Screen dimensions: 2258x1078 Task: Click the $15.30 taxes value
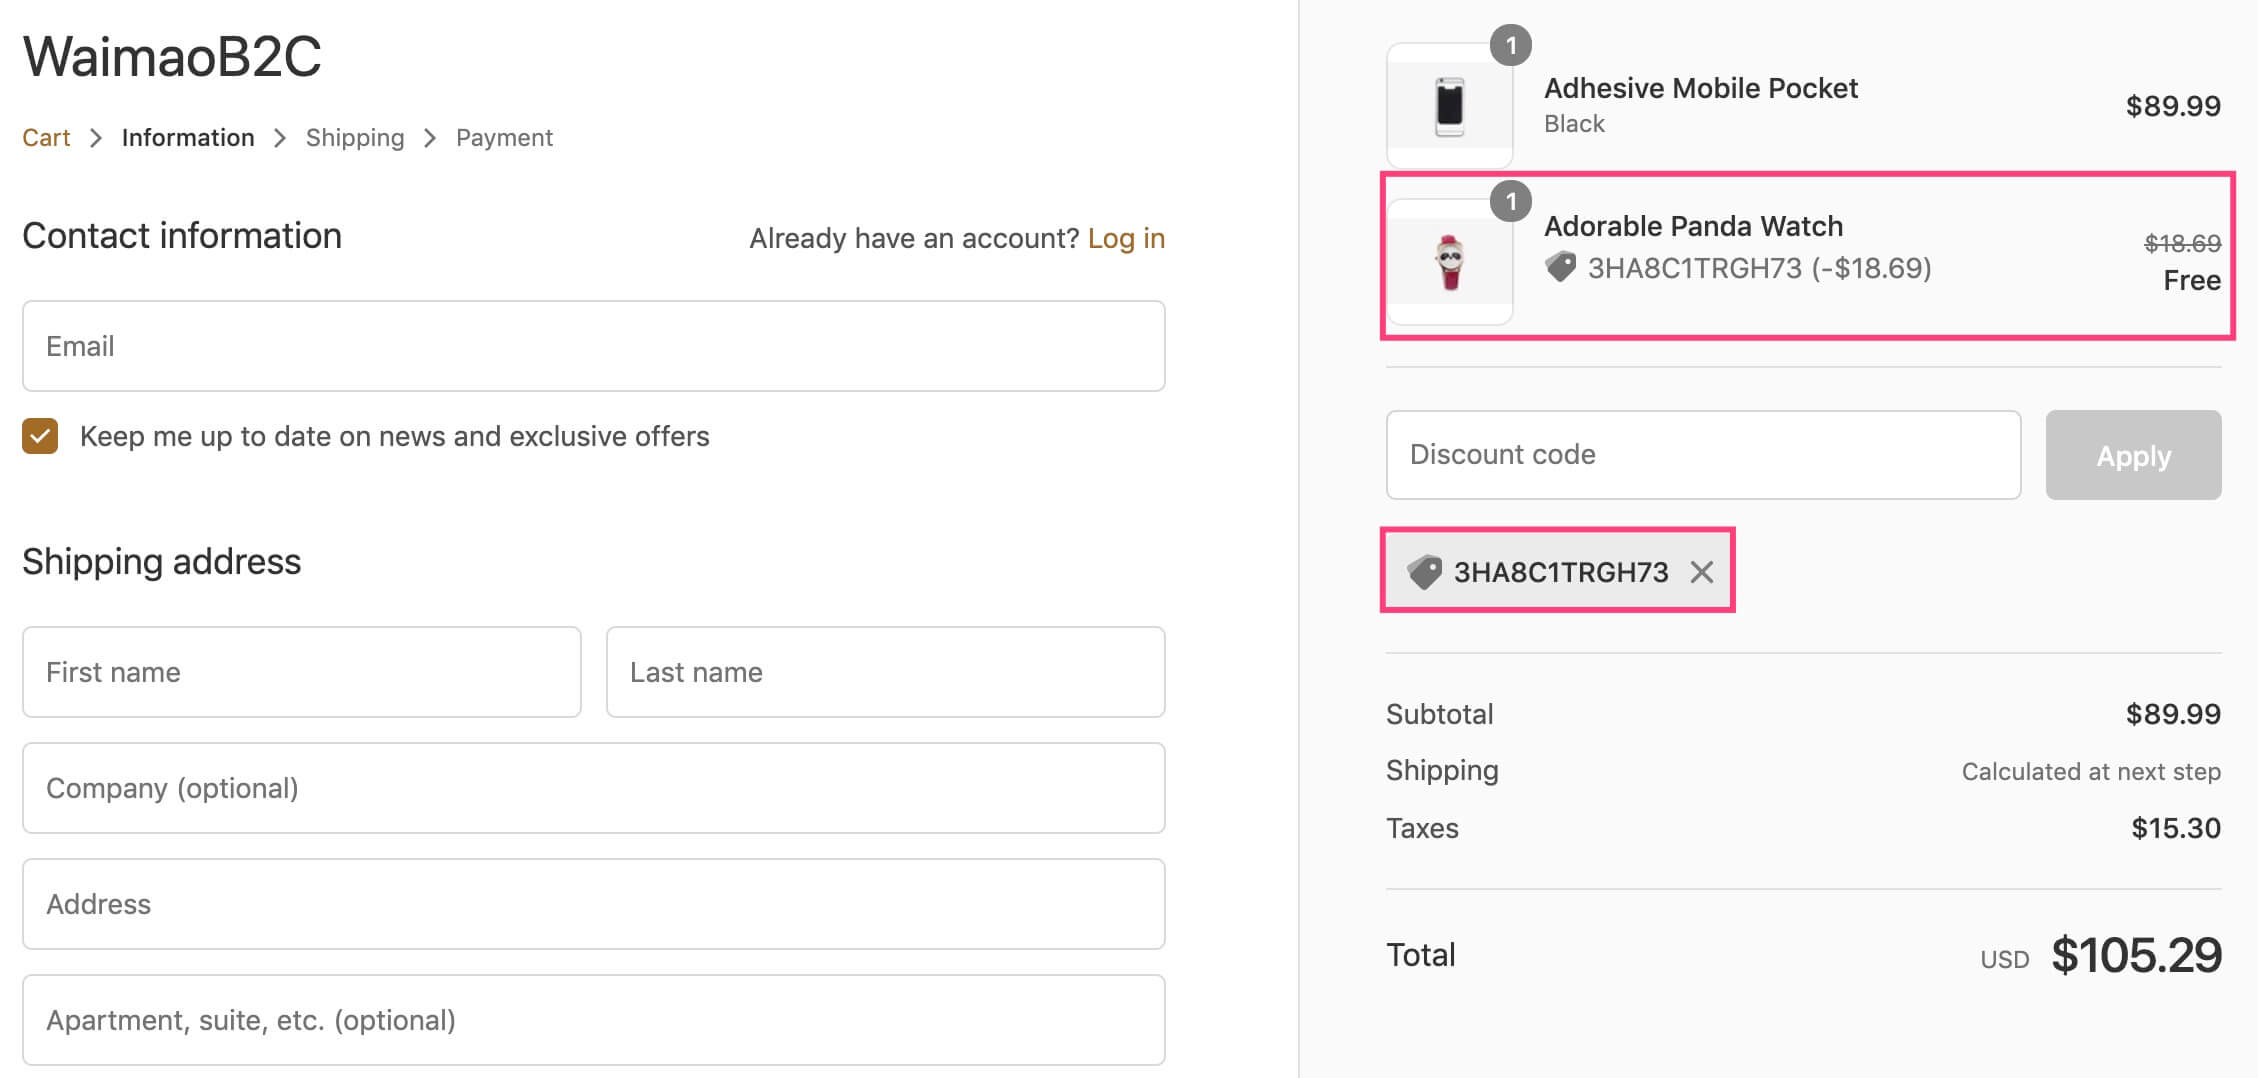pyautogui.click(x=2176, y=828)
